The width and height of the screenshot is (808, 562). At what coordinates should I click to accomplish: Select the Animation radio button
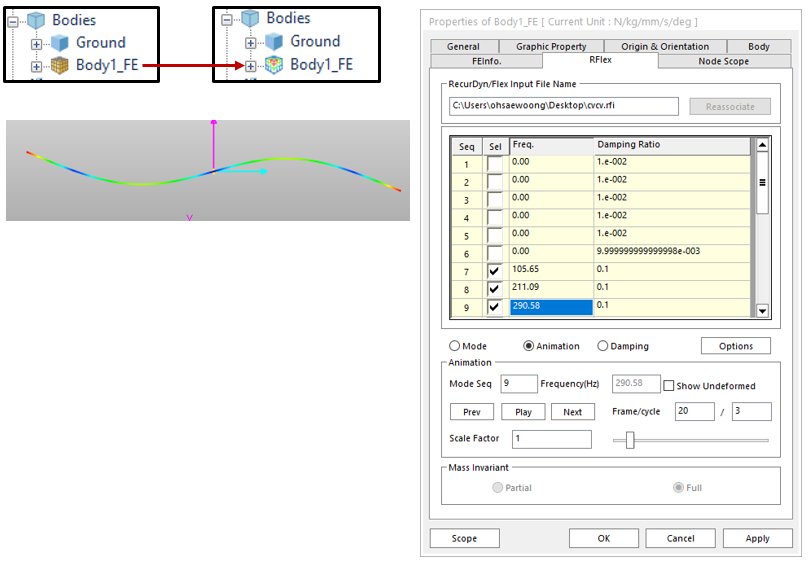(528, 346)
